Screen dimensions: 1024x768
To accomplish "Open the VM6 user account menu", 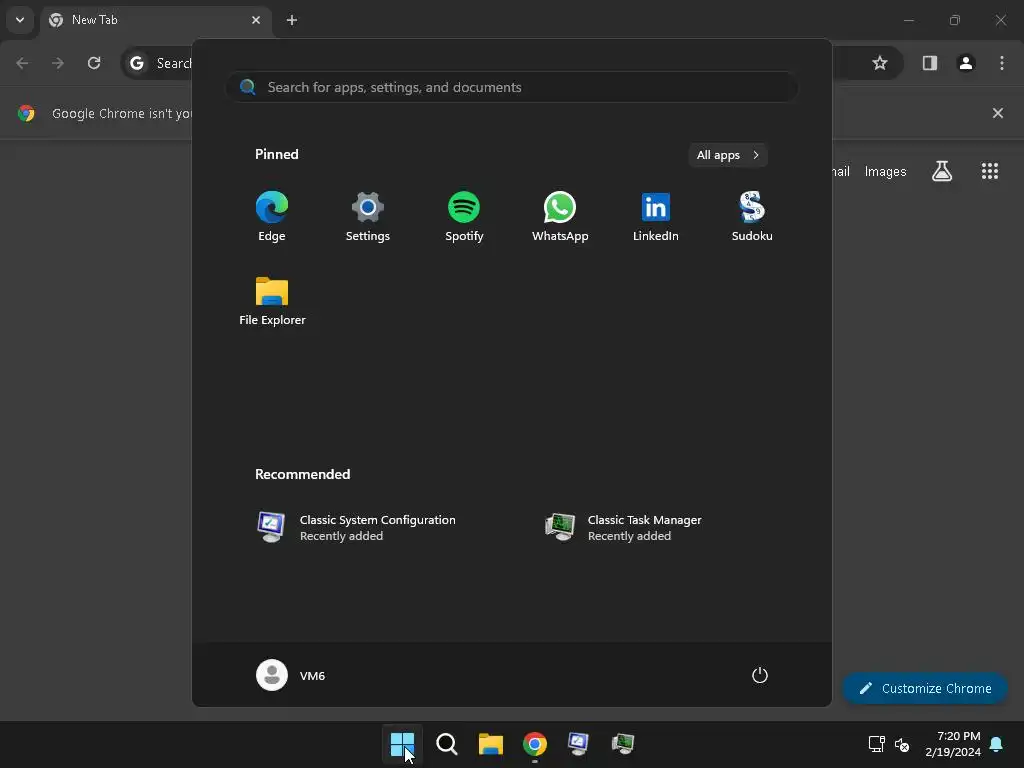I will 291,675.
